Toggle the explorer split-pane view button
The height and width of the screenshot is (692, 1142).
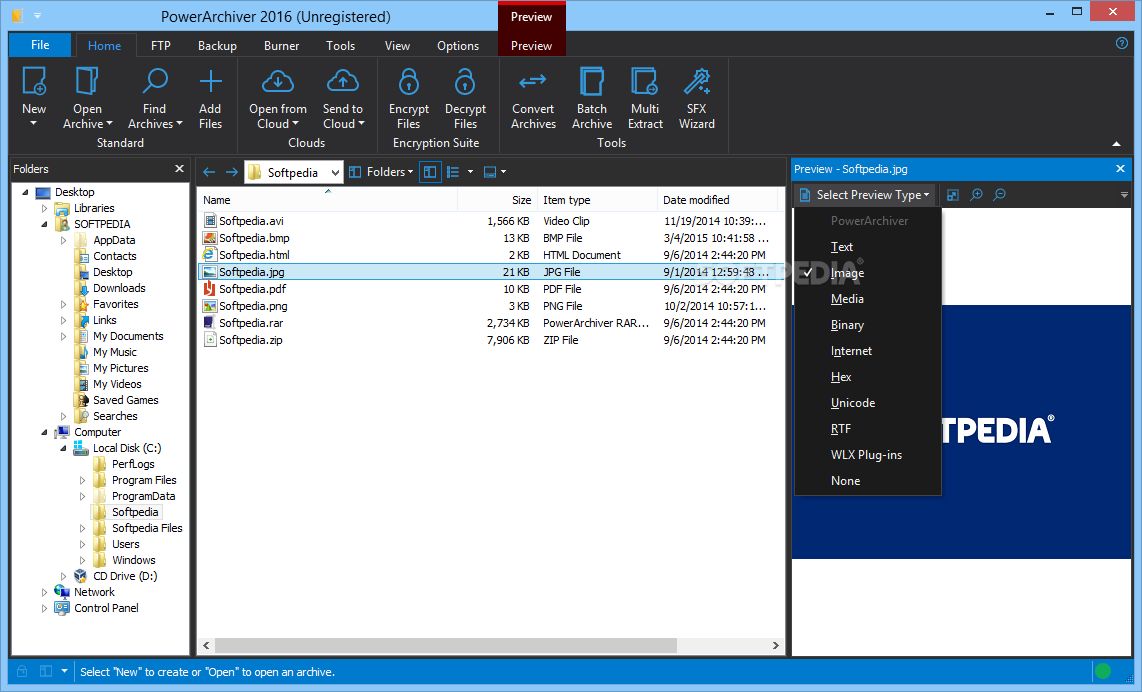pyautogui.click(x=430, y=172)
